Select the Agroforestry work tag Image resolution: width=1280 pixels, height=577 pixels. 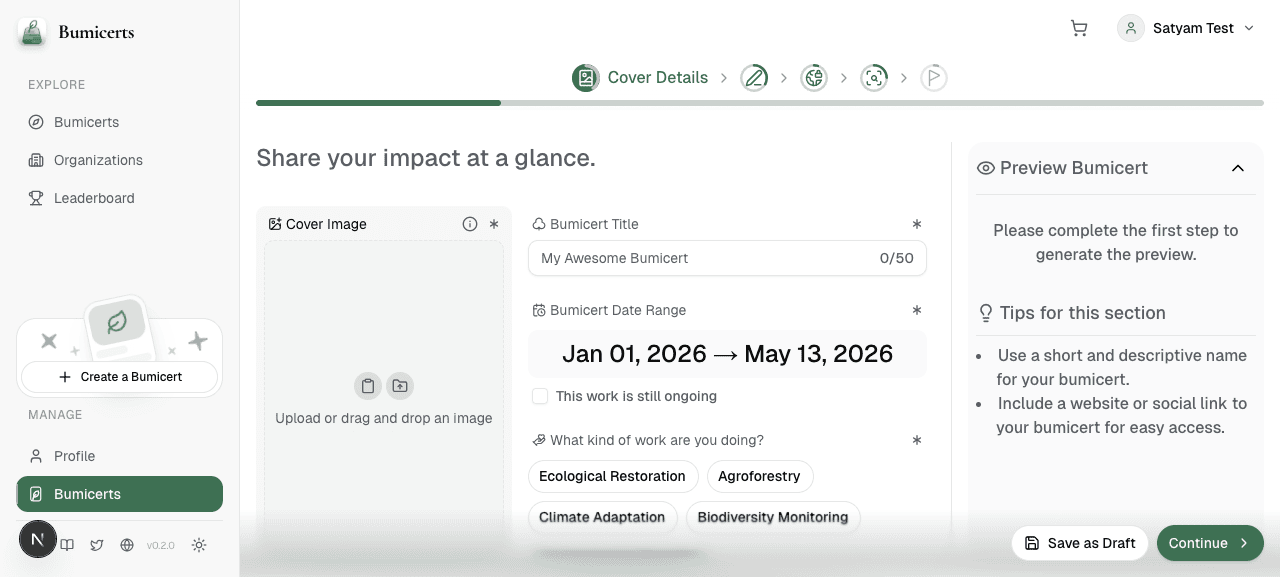(759, 476)
